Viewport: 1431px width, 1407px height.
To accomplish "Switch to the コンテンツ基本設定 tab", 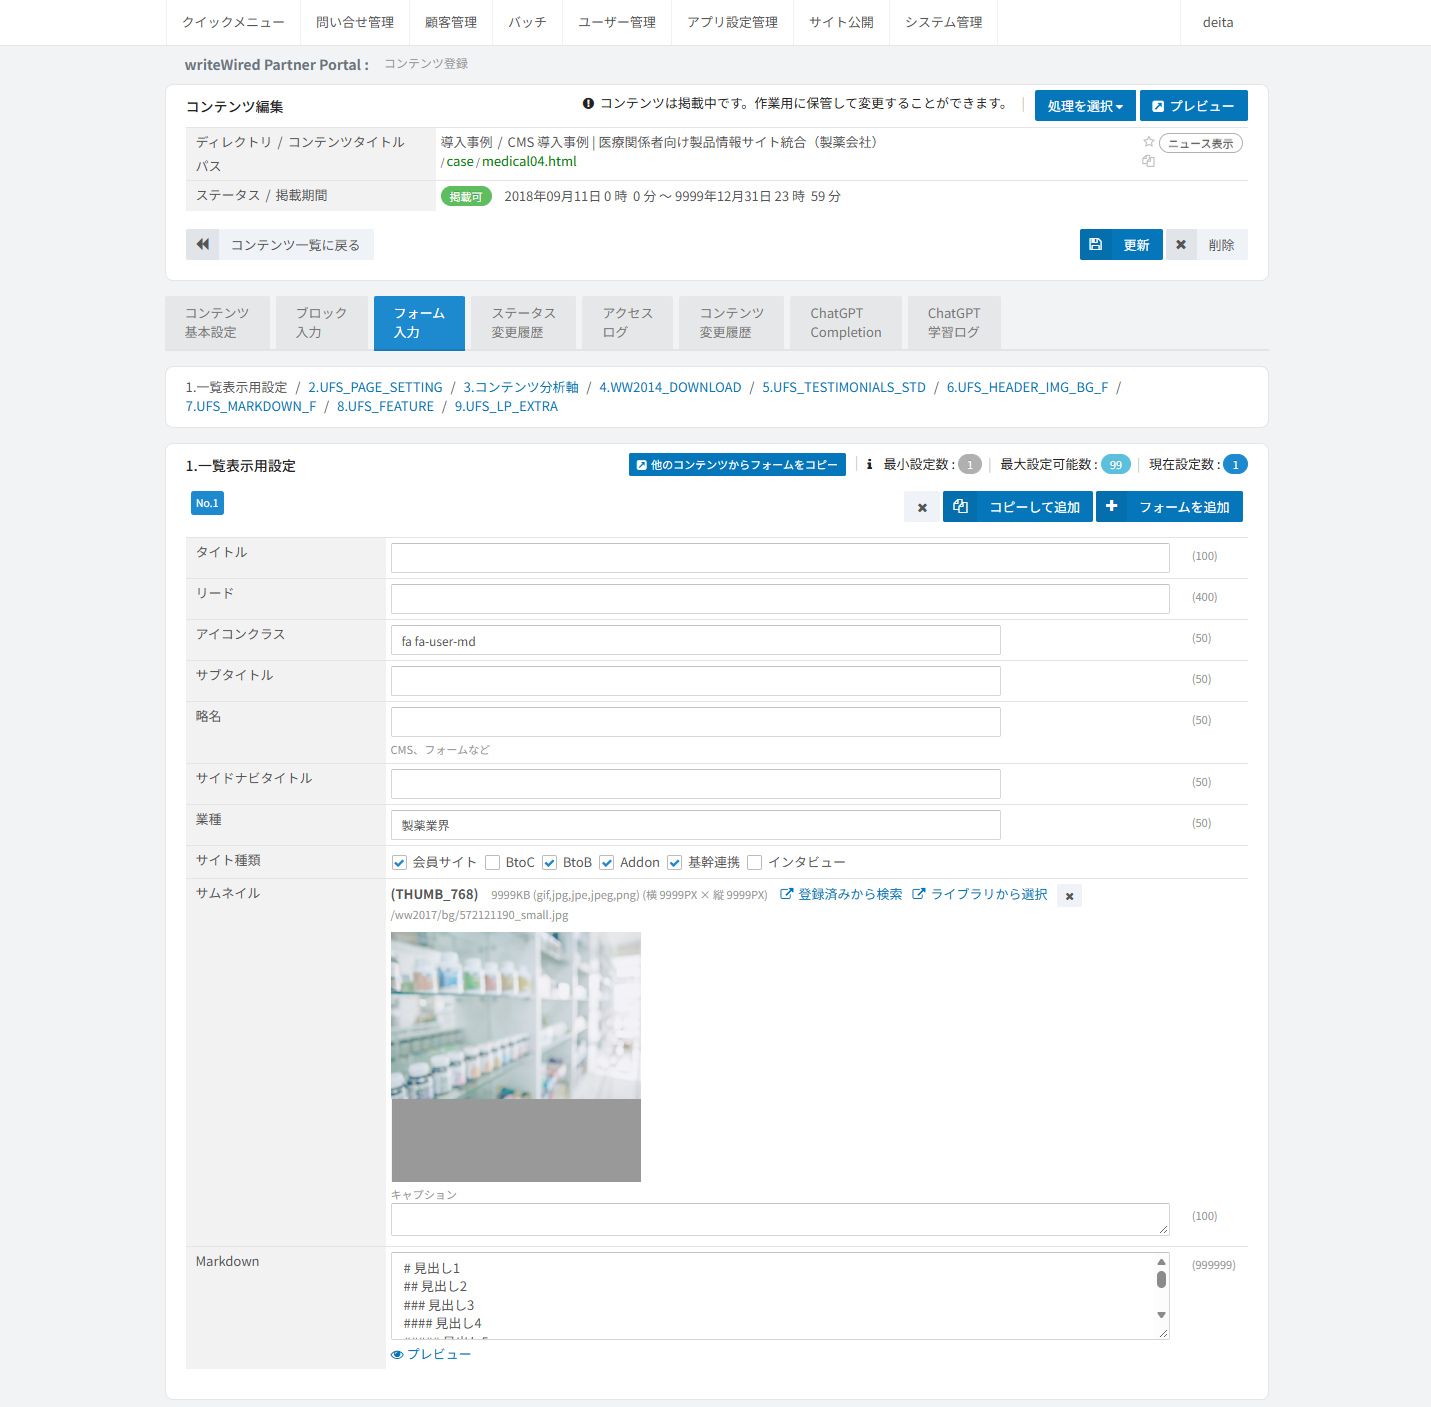I will [217, 322].
